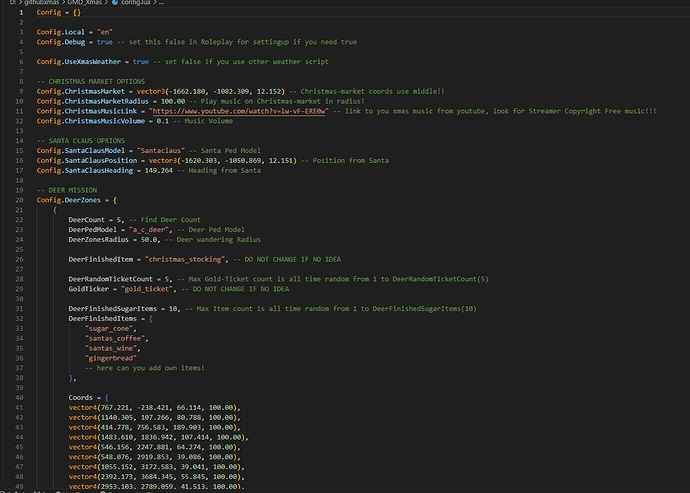The width and height of the screenshot is (690, 493).
Task: Click the DeerFinishedItems table name
Action: [x=102, y=318]
